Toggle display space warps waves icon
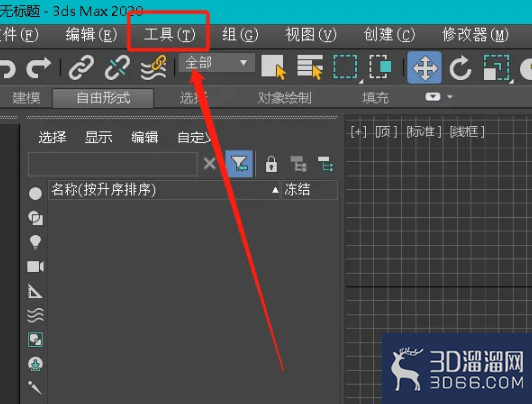Viewport: 532px width, 404px height. click(35, 315)
